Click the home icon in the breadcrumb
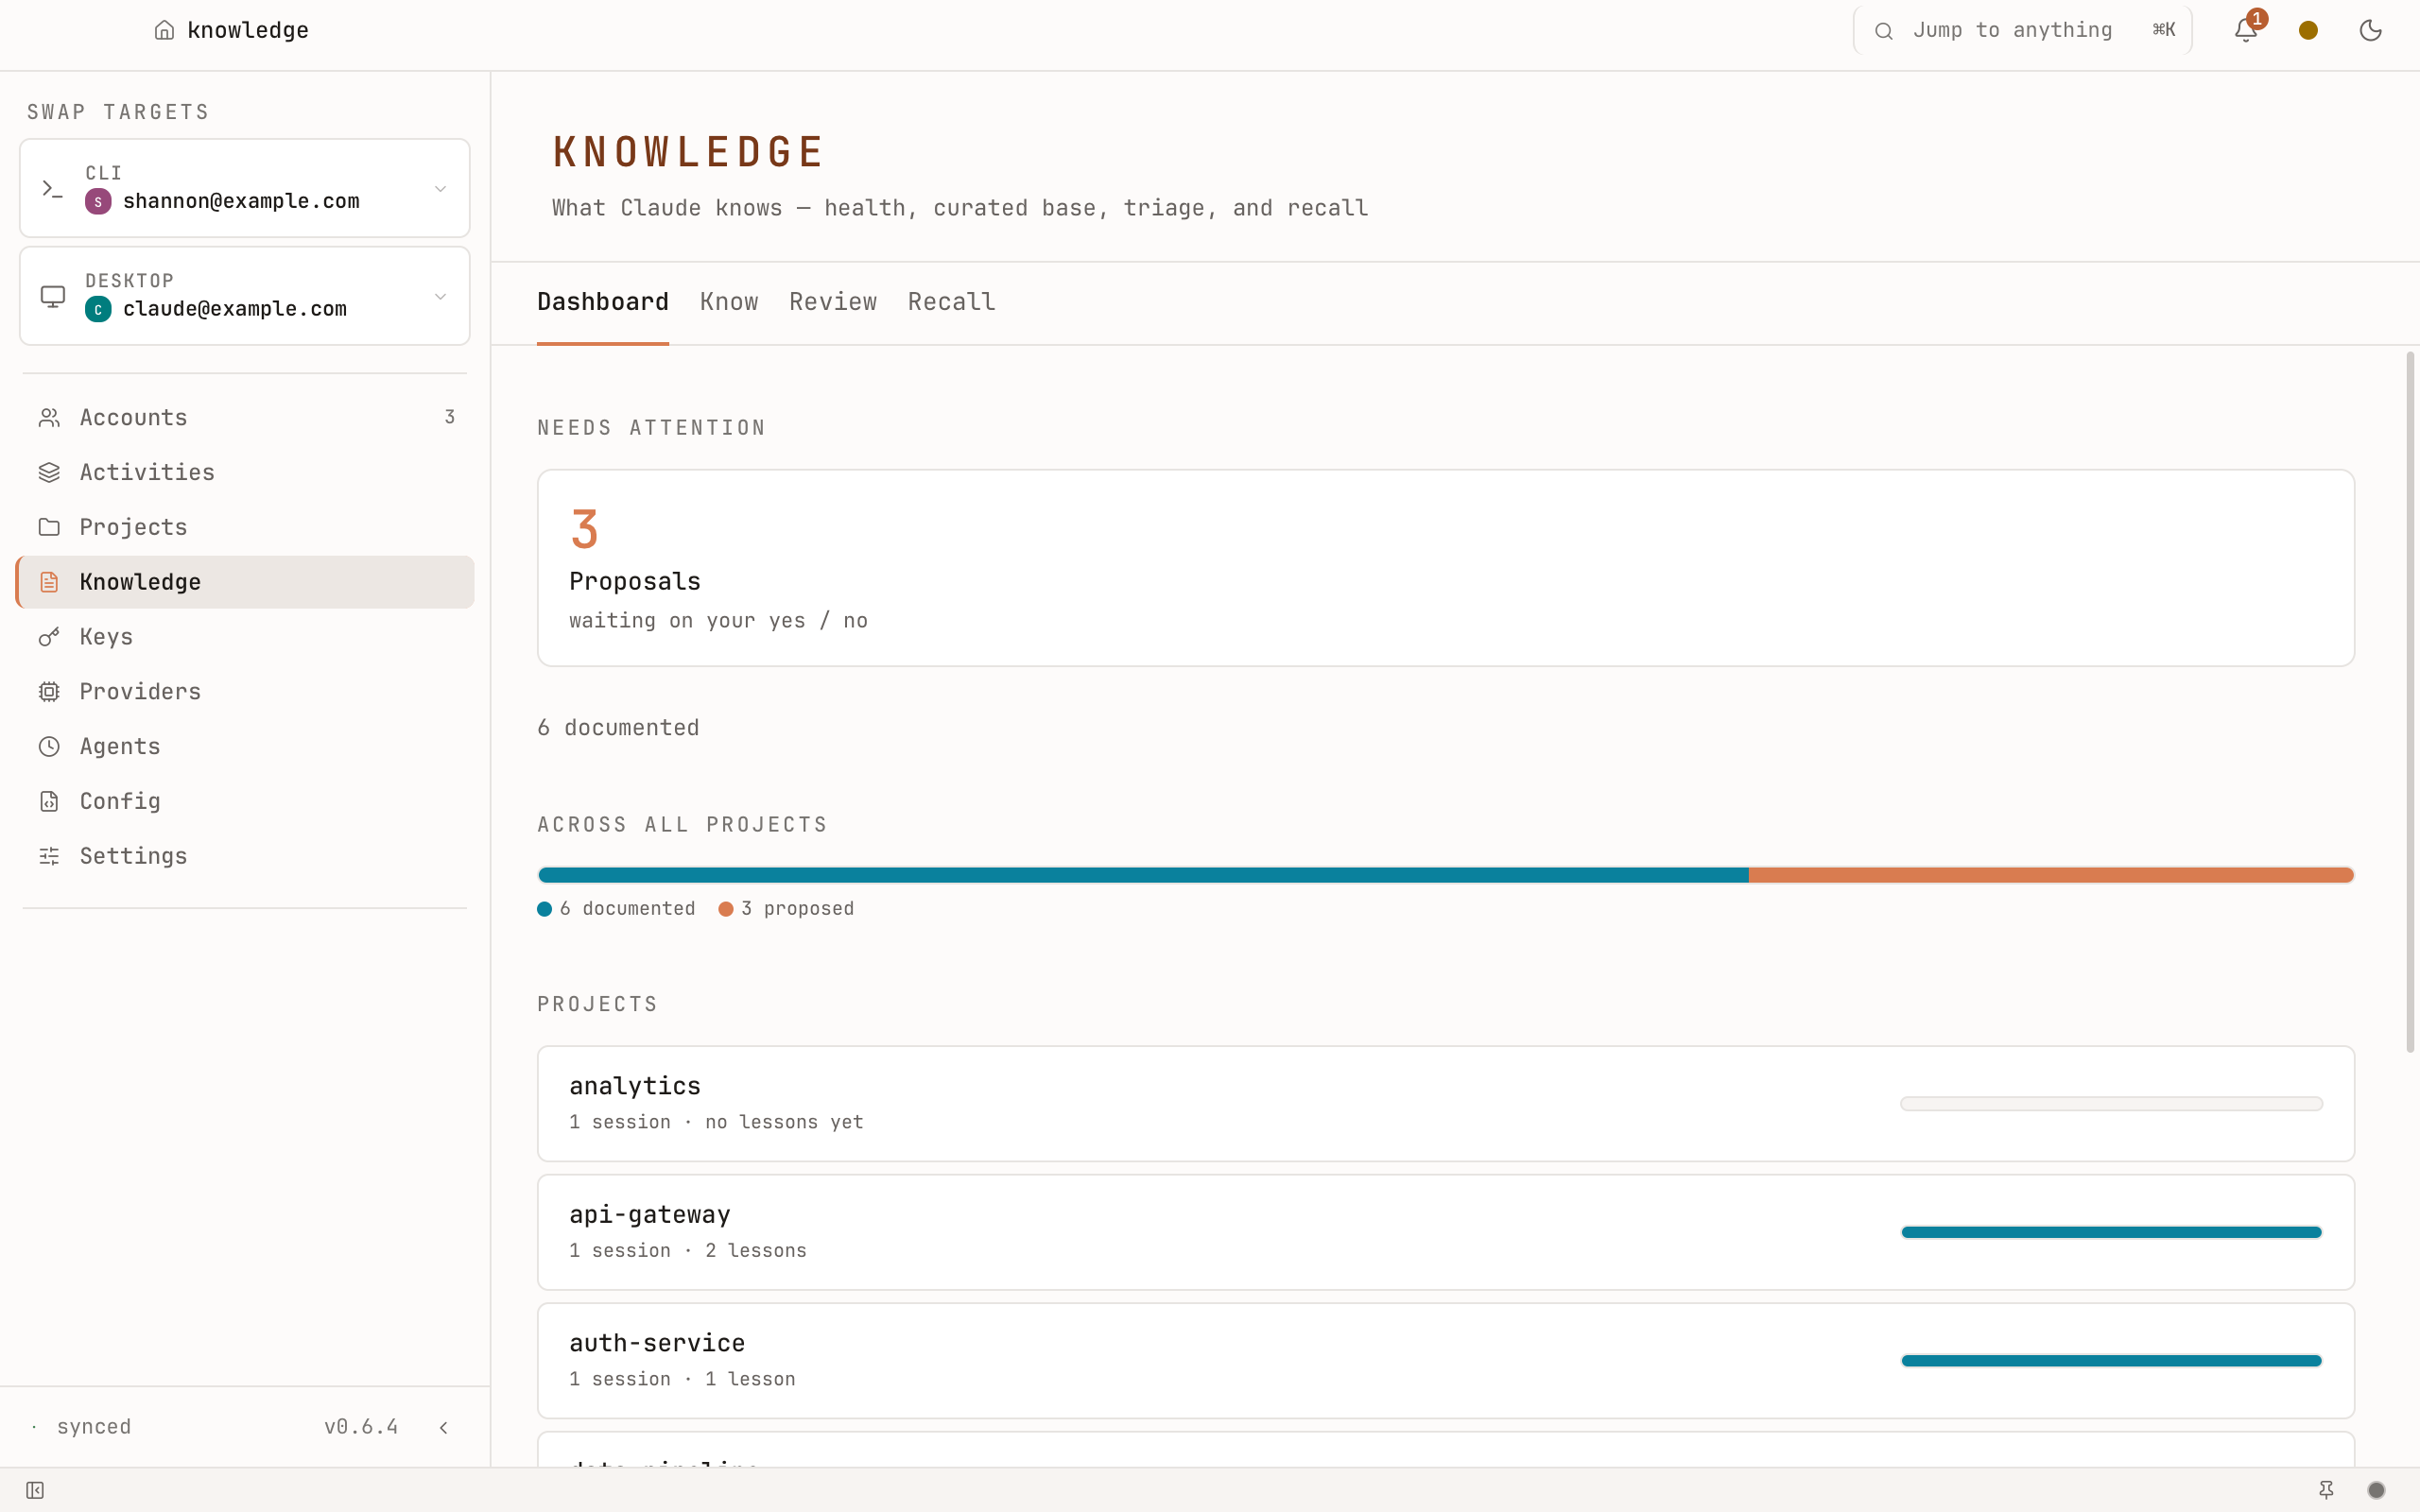This screenshot has width=2420, height=1512. [164, 30]
